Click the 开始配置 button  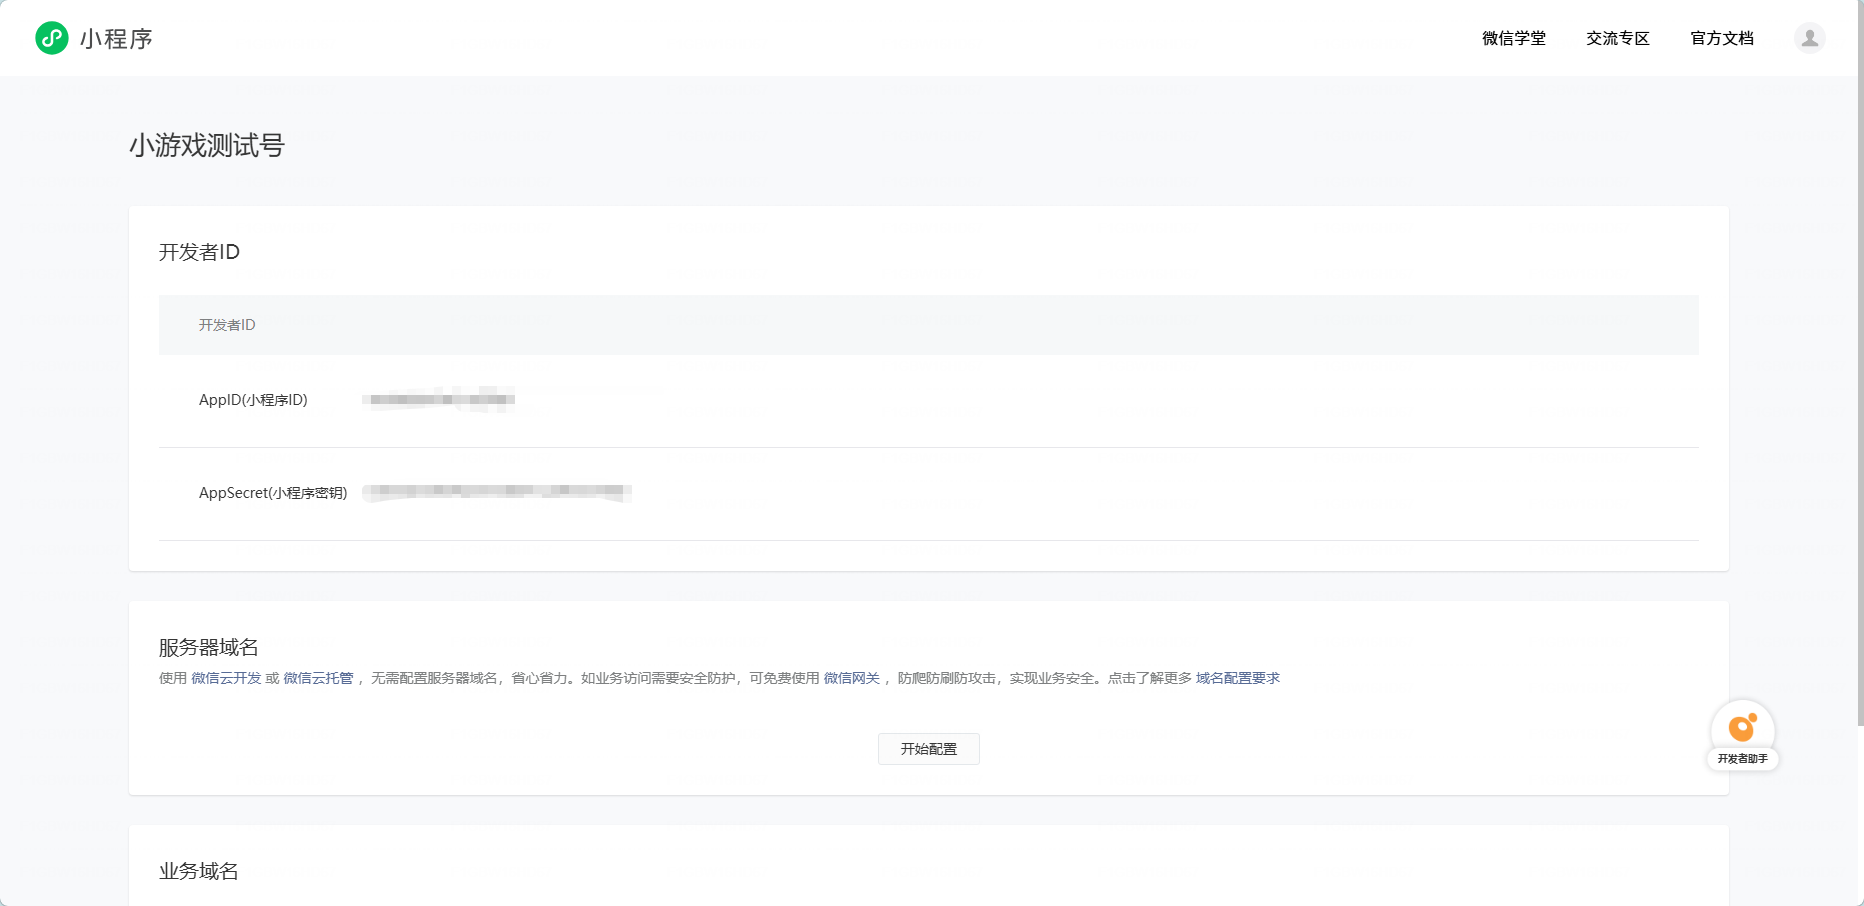click(x=929, y=749)
